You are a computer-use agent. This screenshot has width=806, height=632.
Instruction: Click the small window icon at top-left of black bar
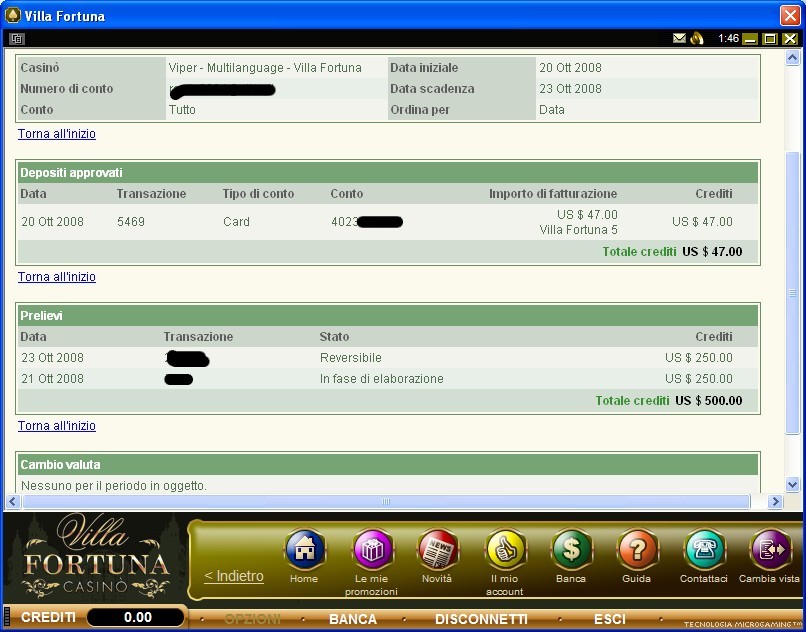[17, 39]
